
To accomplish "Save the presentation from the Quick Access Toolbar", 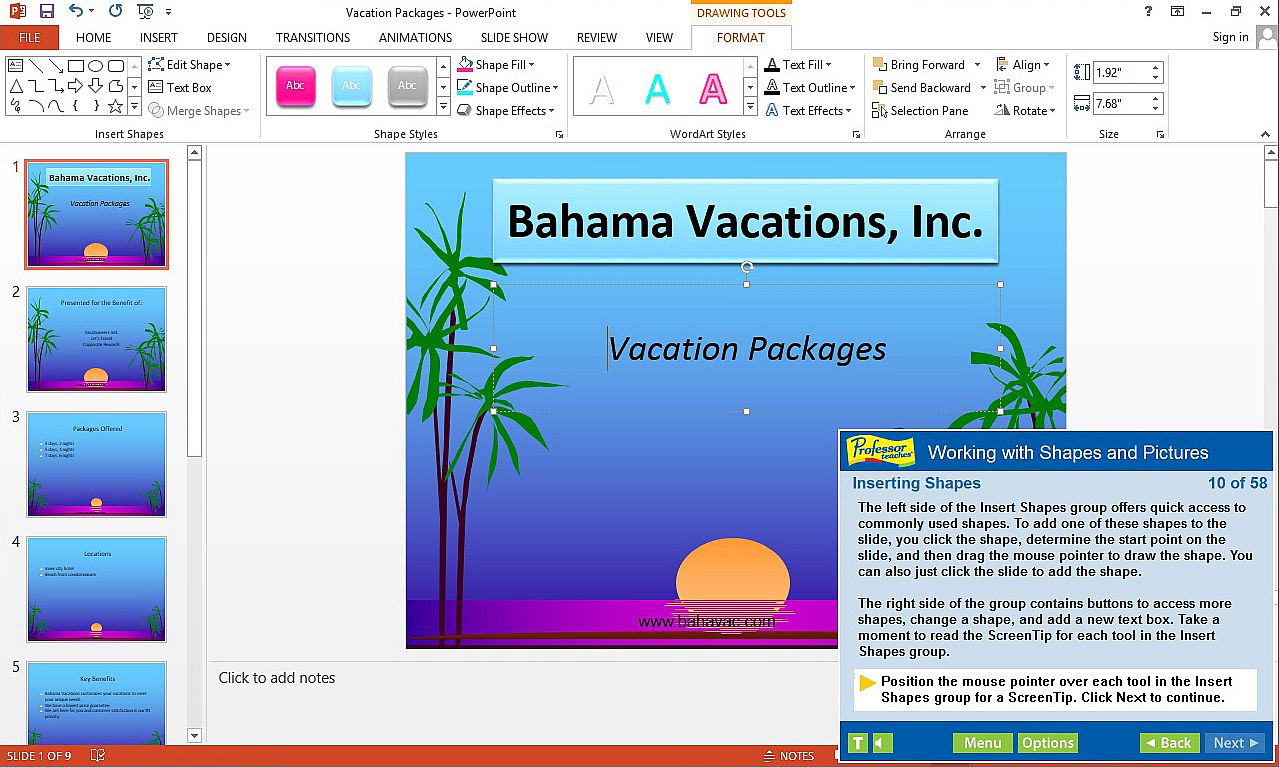I will (x=46, y=12).
